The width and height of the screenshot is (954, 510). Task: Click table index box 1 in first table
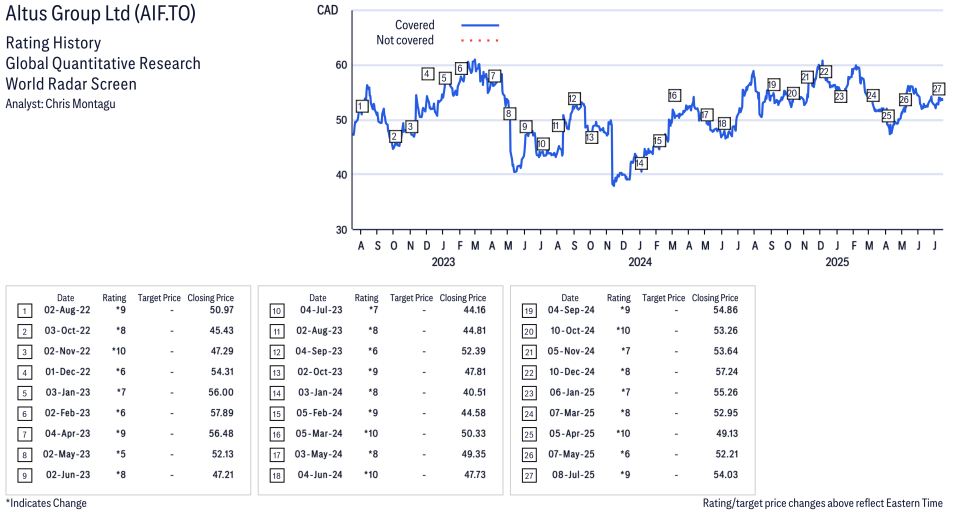(24, 311)
